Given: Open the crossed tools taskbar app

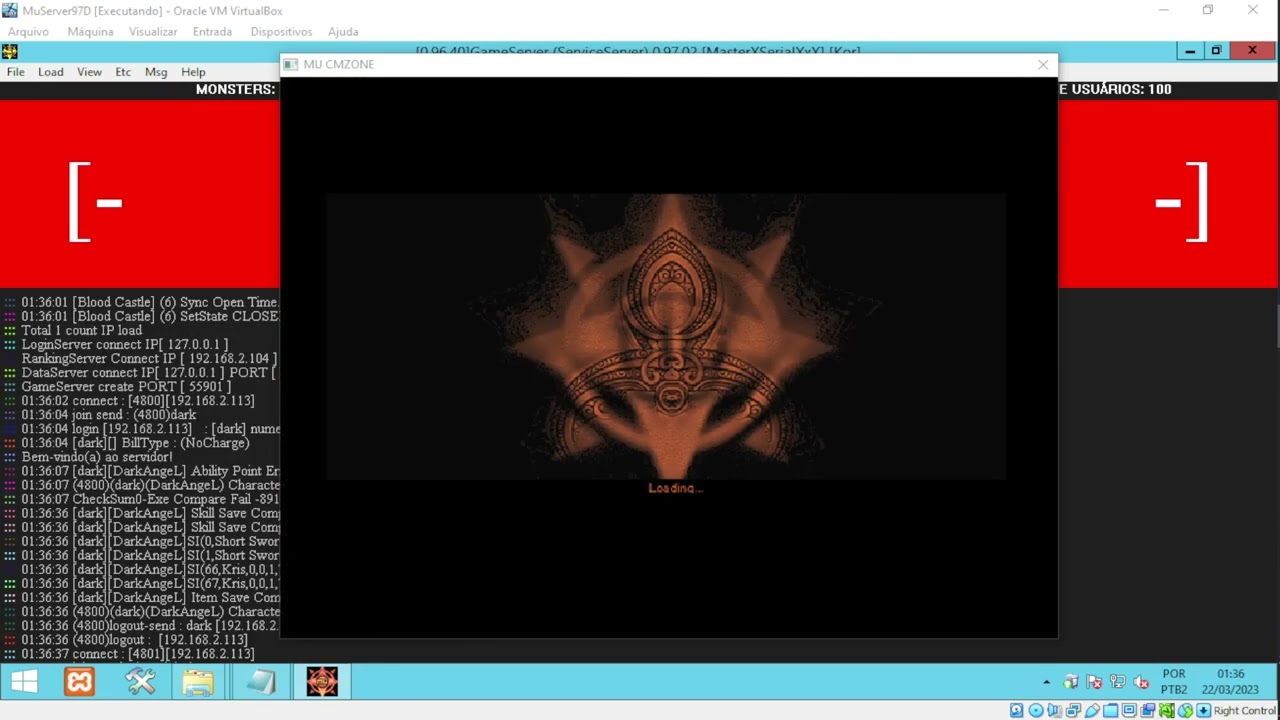Looking at the screenshot, I should [x=140, y=682].
